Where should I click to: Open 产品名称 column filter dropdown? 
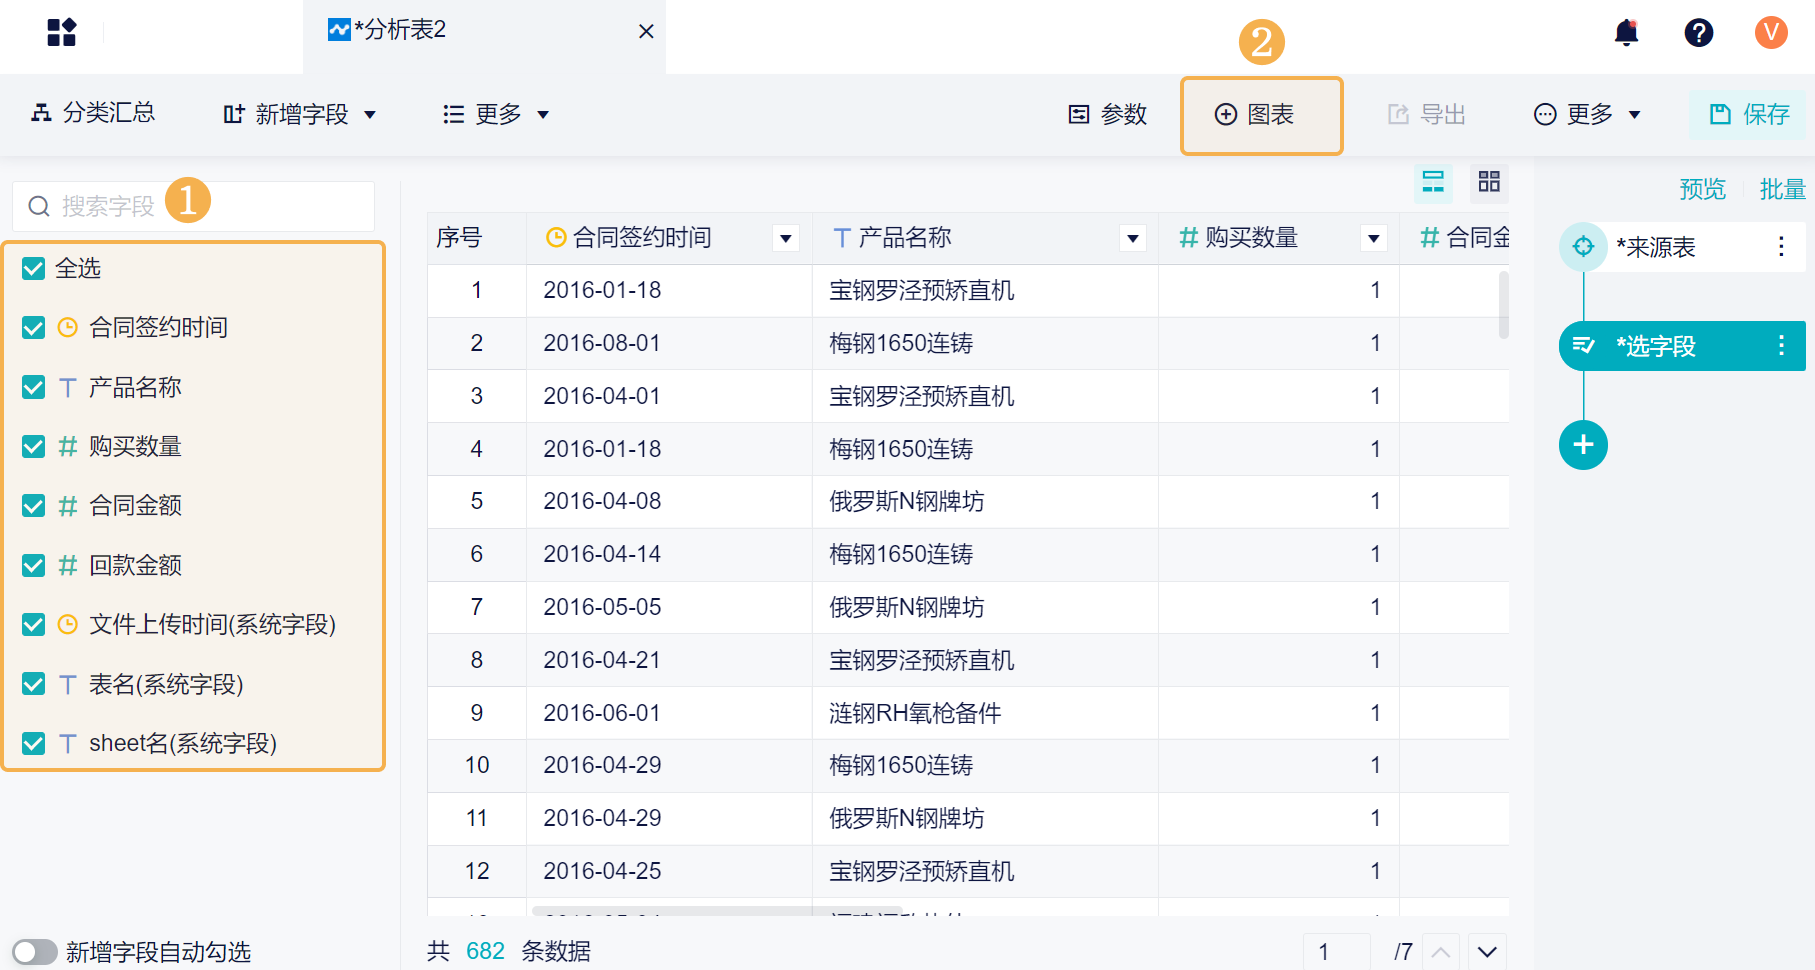(x=1133, y=238)
